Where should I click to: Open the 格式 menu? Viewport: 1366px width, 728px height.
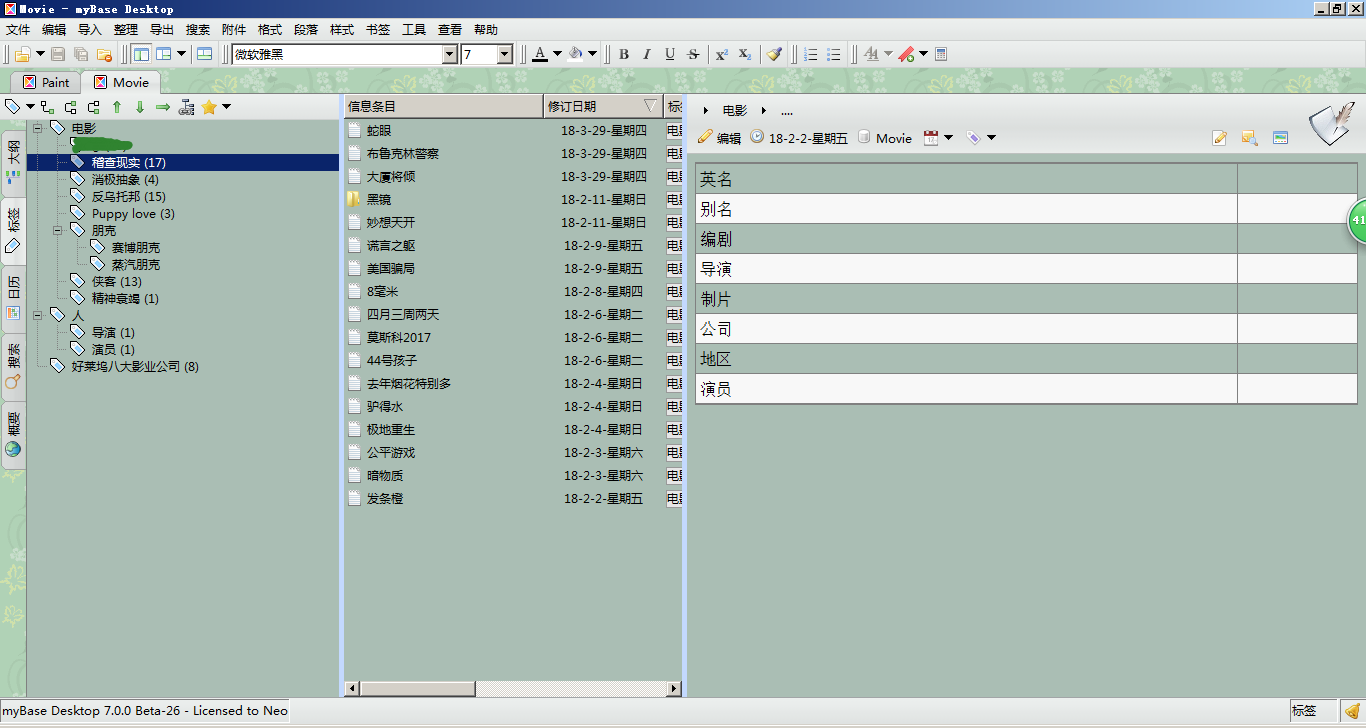pos(270,30)
